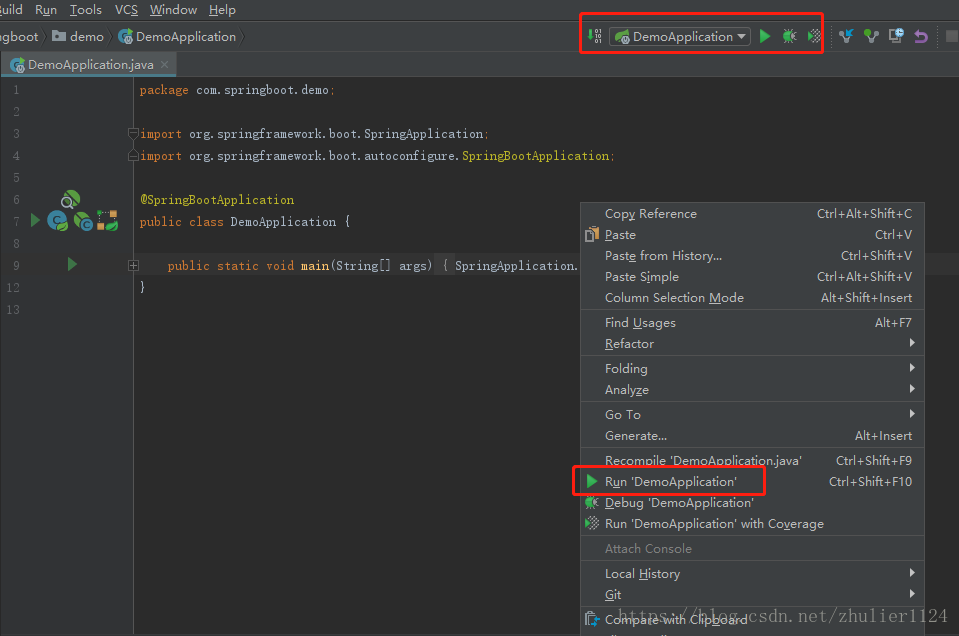The height and width of the screenshot is (636, 959).
Task: Choose Find Usages in context menu
Action: [752, 323]
